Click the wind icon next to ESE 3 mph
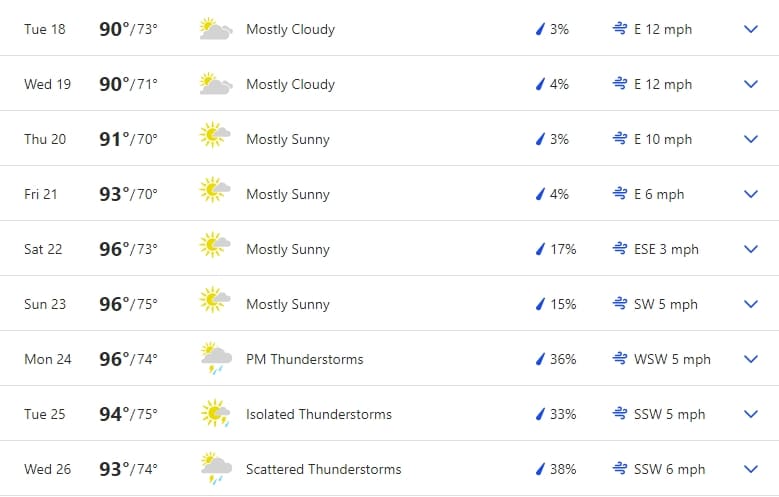 (x=620, y=249)
